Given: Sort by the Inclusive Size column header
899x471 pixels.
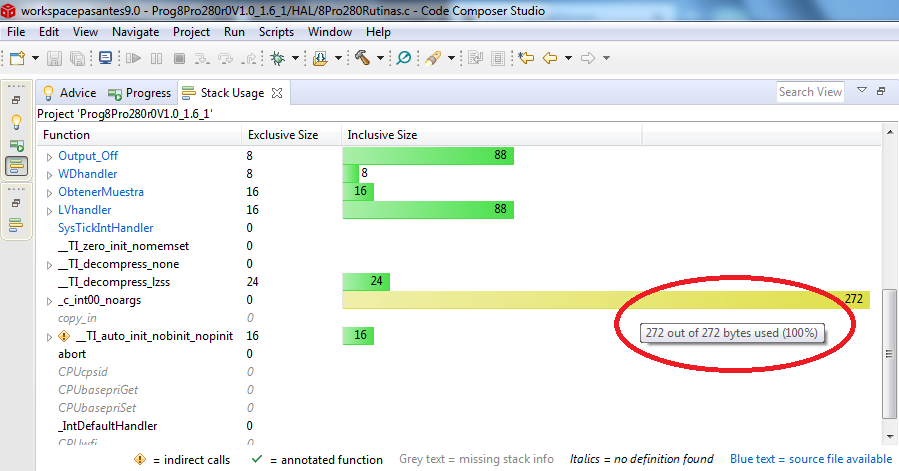Looking at the screenshot, I should pyautogui.click(x=491, y=135).
